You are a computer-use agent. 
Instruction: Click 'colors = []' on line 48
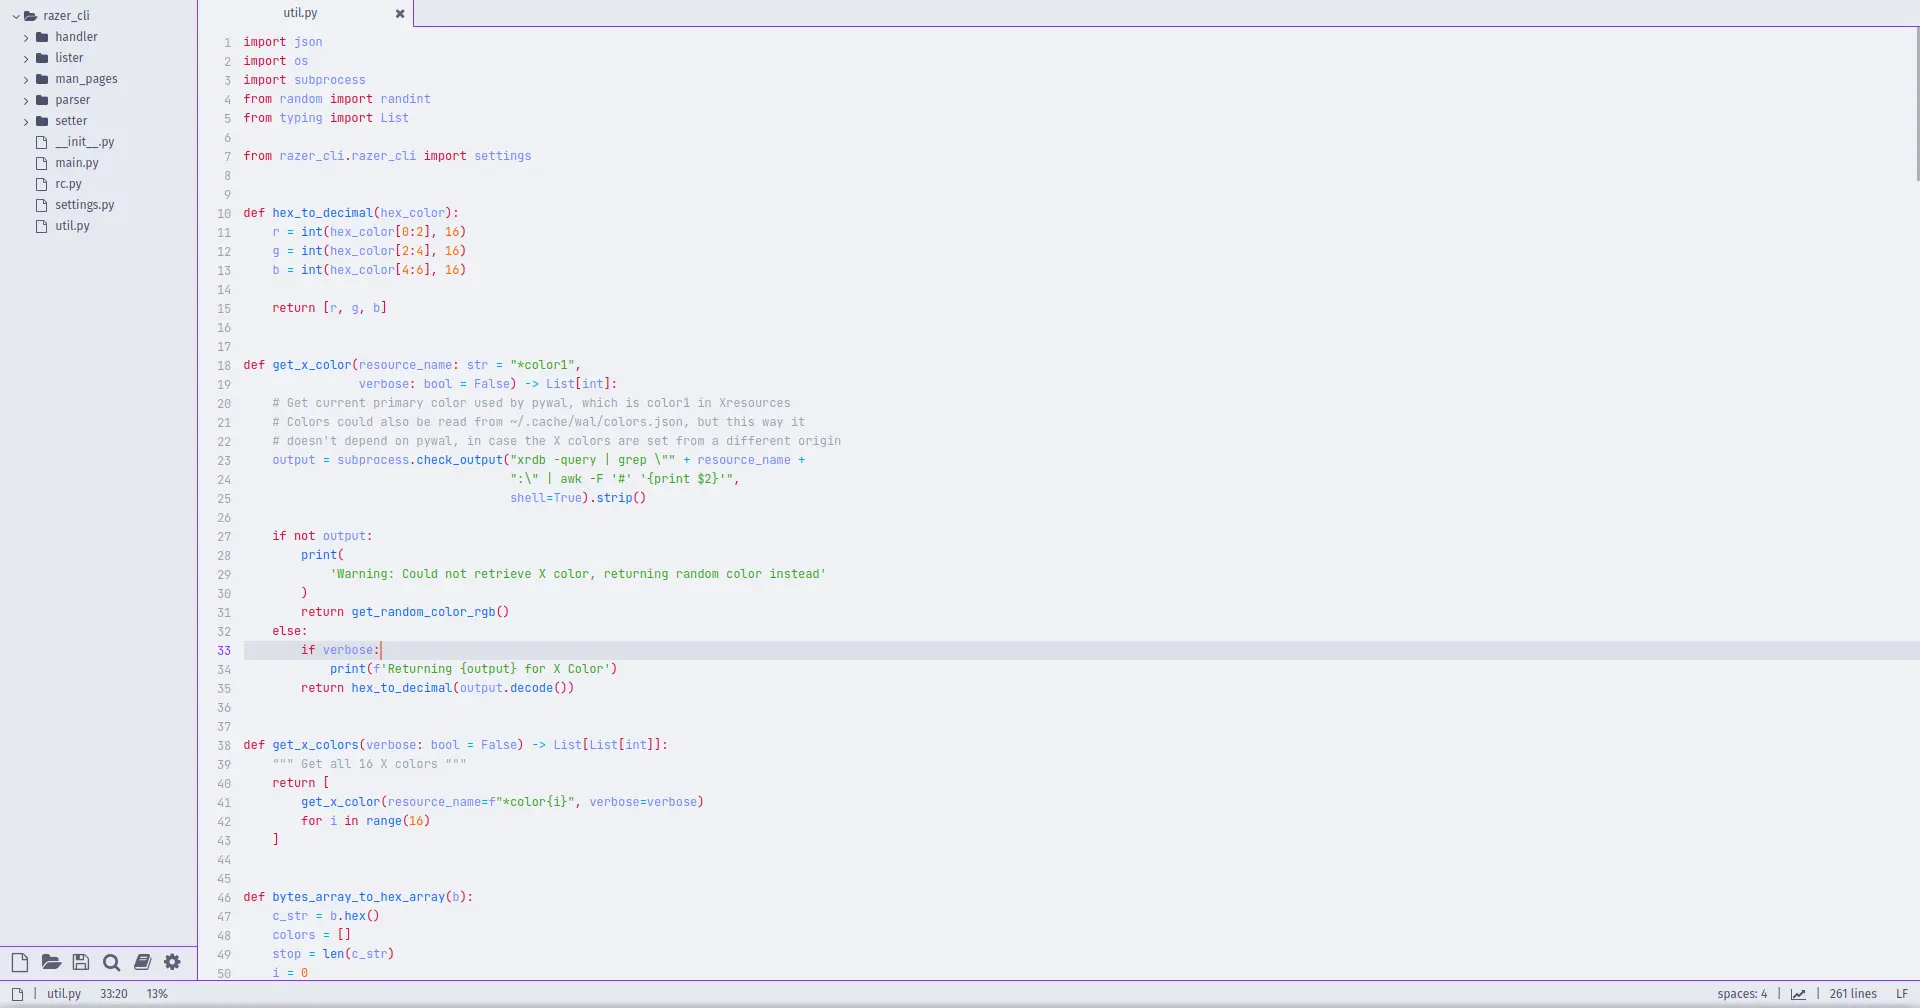pyautogui.click(x=311, y=935)
